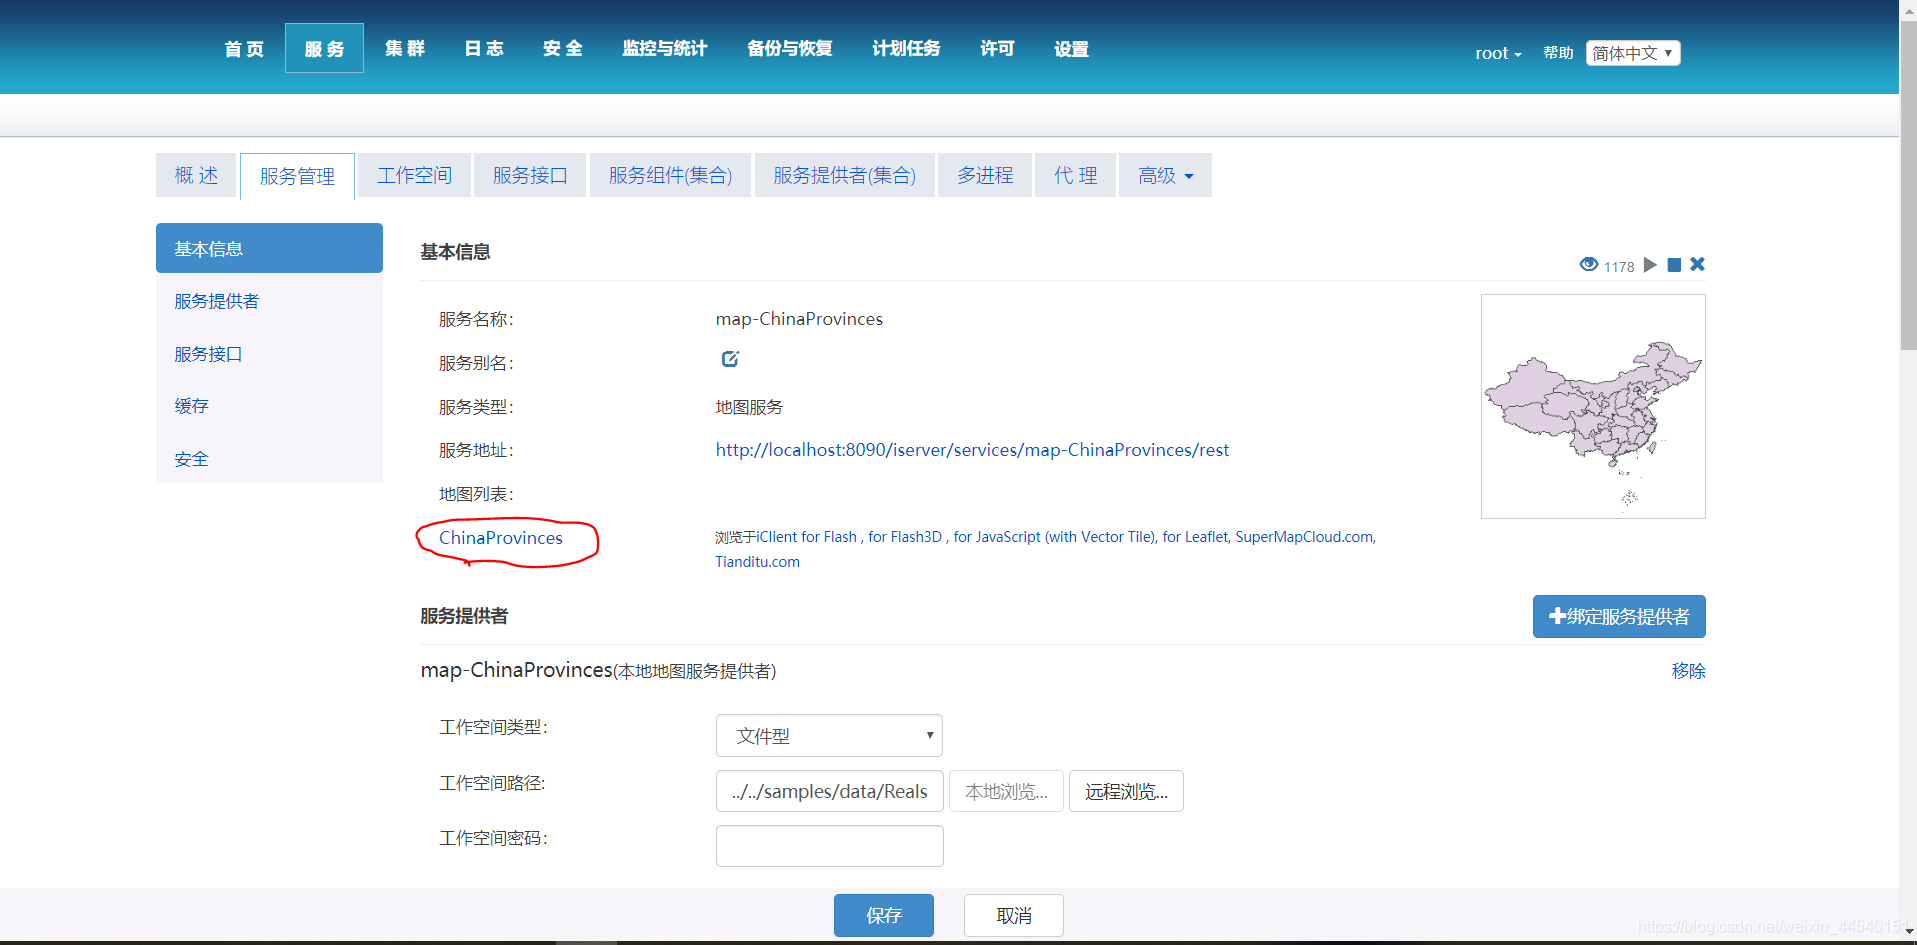Browse with for JavaScript link
This screenshot has height=945, width=1917.
pos(997,537)
